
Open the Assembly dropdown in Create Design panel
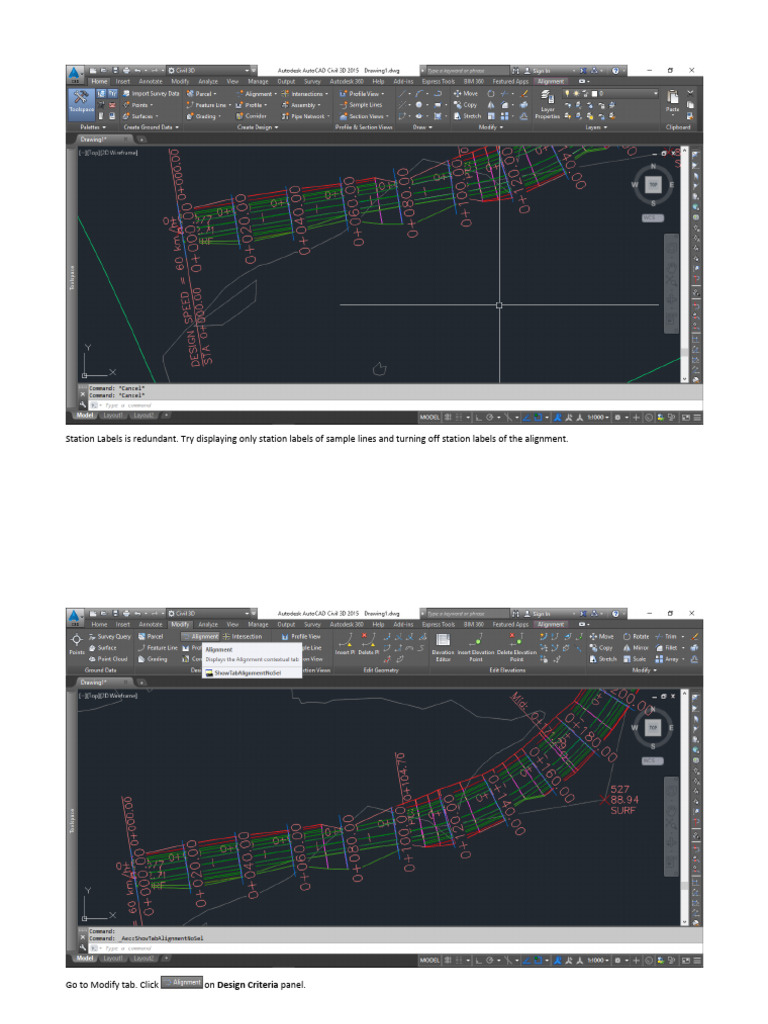301,104
